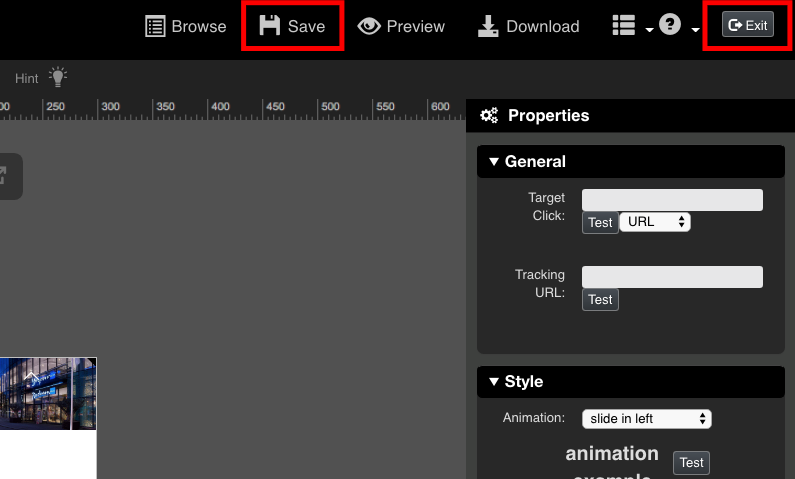Click the Properties gears icon
Viewport: 795px width, 479px height.
[489, 116]
